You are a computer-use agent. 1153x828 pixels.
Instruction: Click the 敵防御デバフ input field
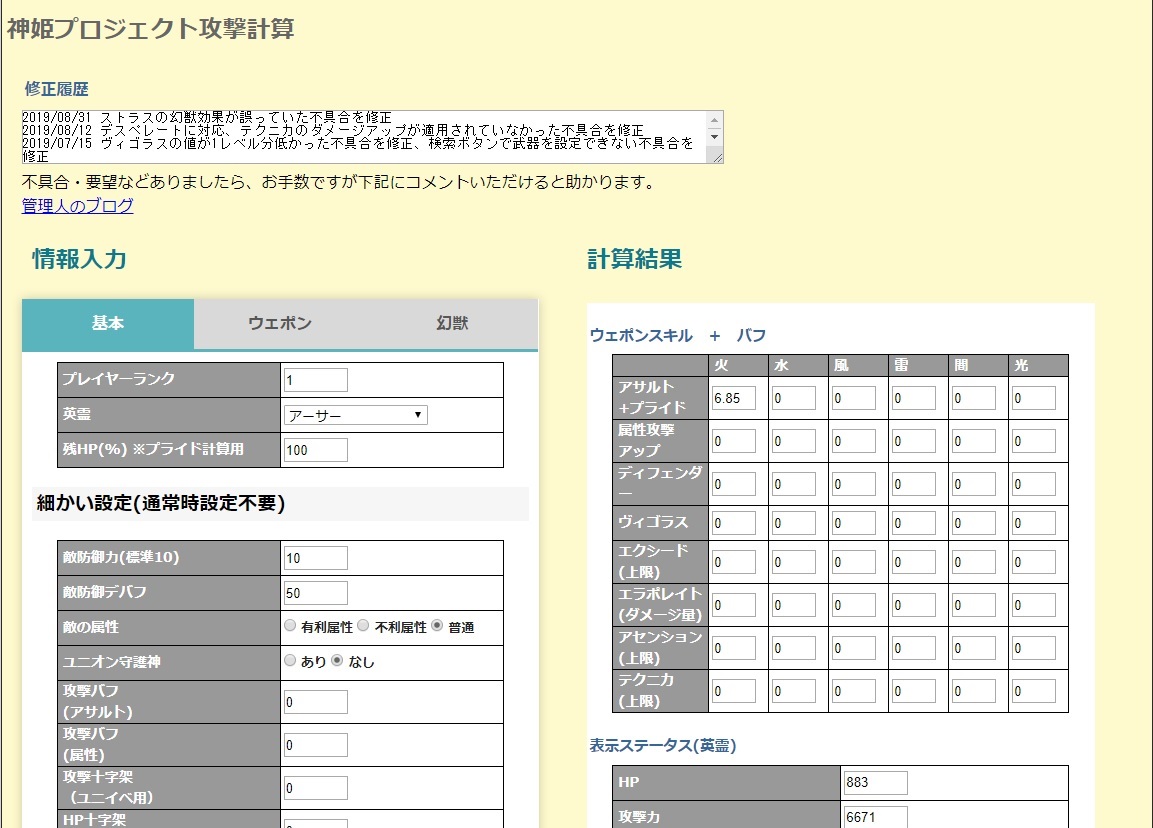[315, 593]
